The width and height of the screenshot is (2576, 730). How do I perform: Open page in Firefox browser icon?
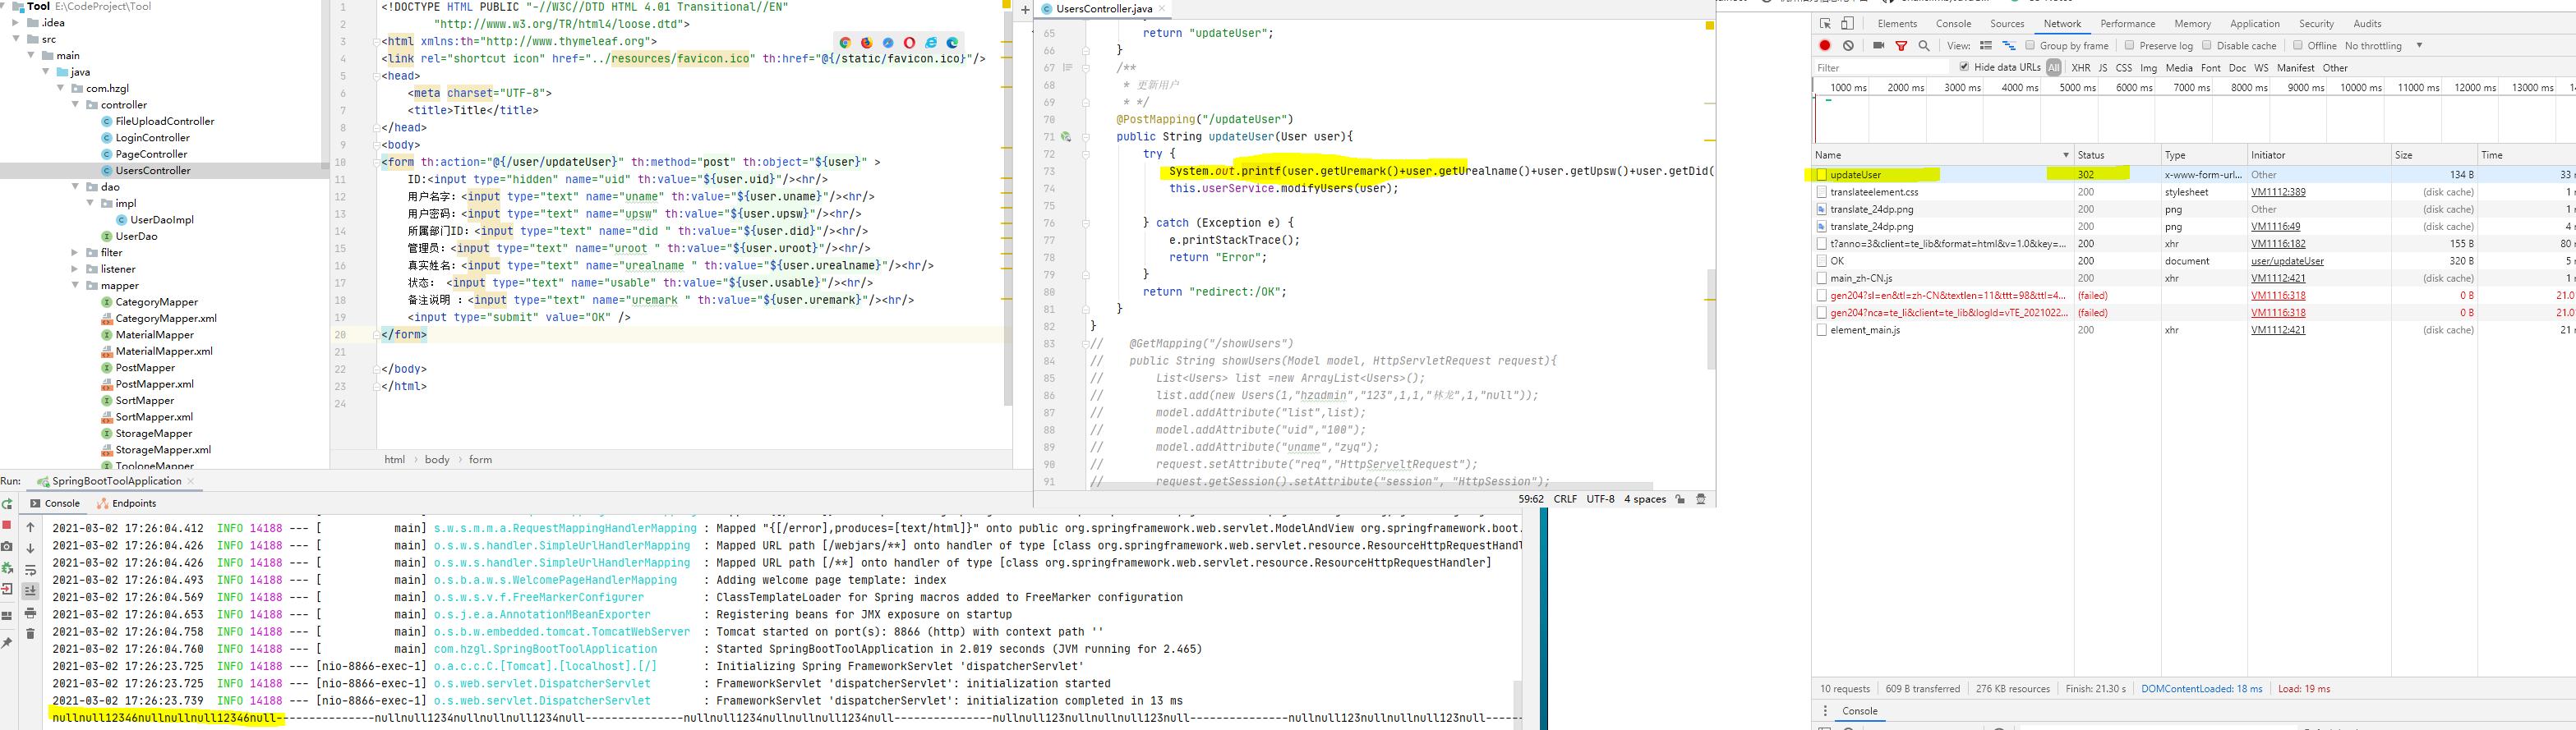point(866,43)
